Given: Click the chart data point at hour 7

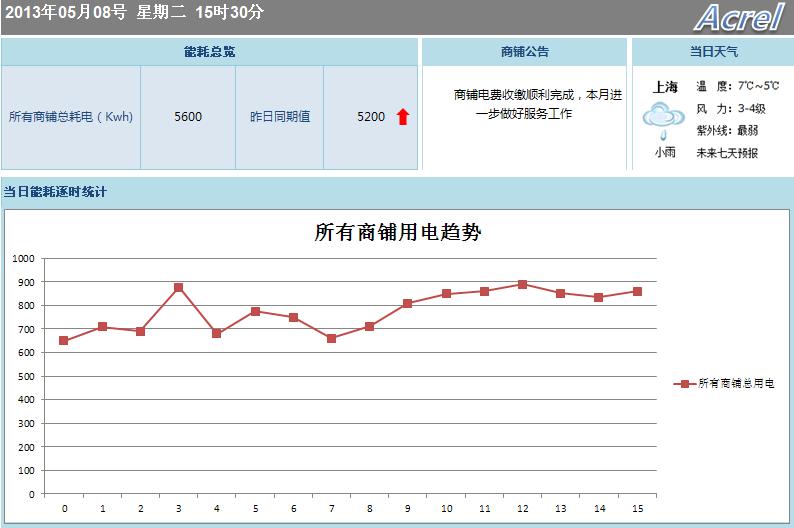Looking at the screenshot, I should 332,339.
